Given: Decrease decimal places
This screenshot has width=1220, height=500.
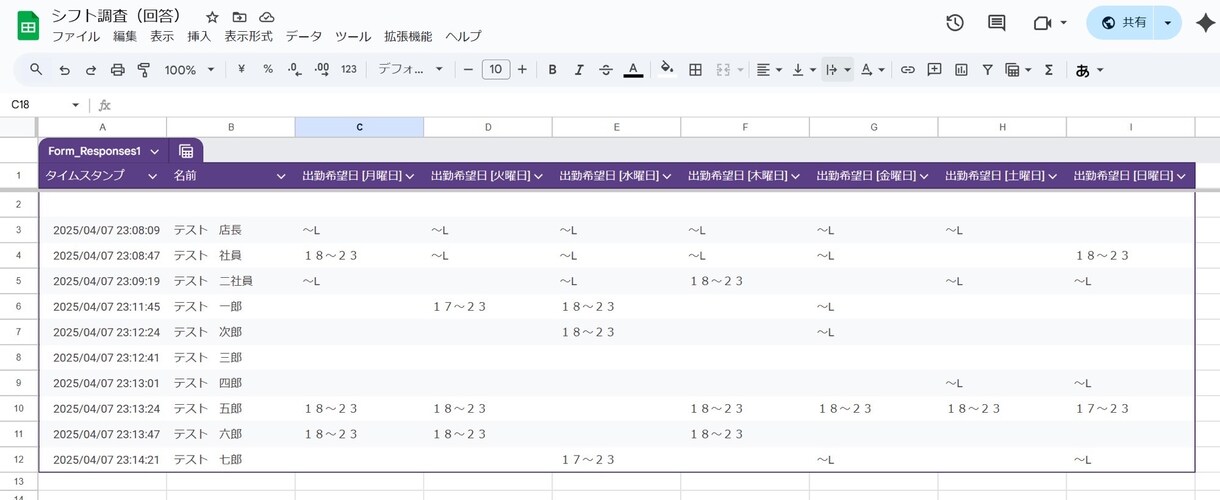Looking at the screenshot, I should click(x=295, y=70).
